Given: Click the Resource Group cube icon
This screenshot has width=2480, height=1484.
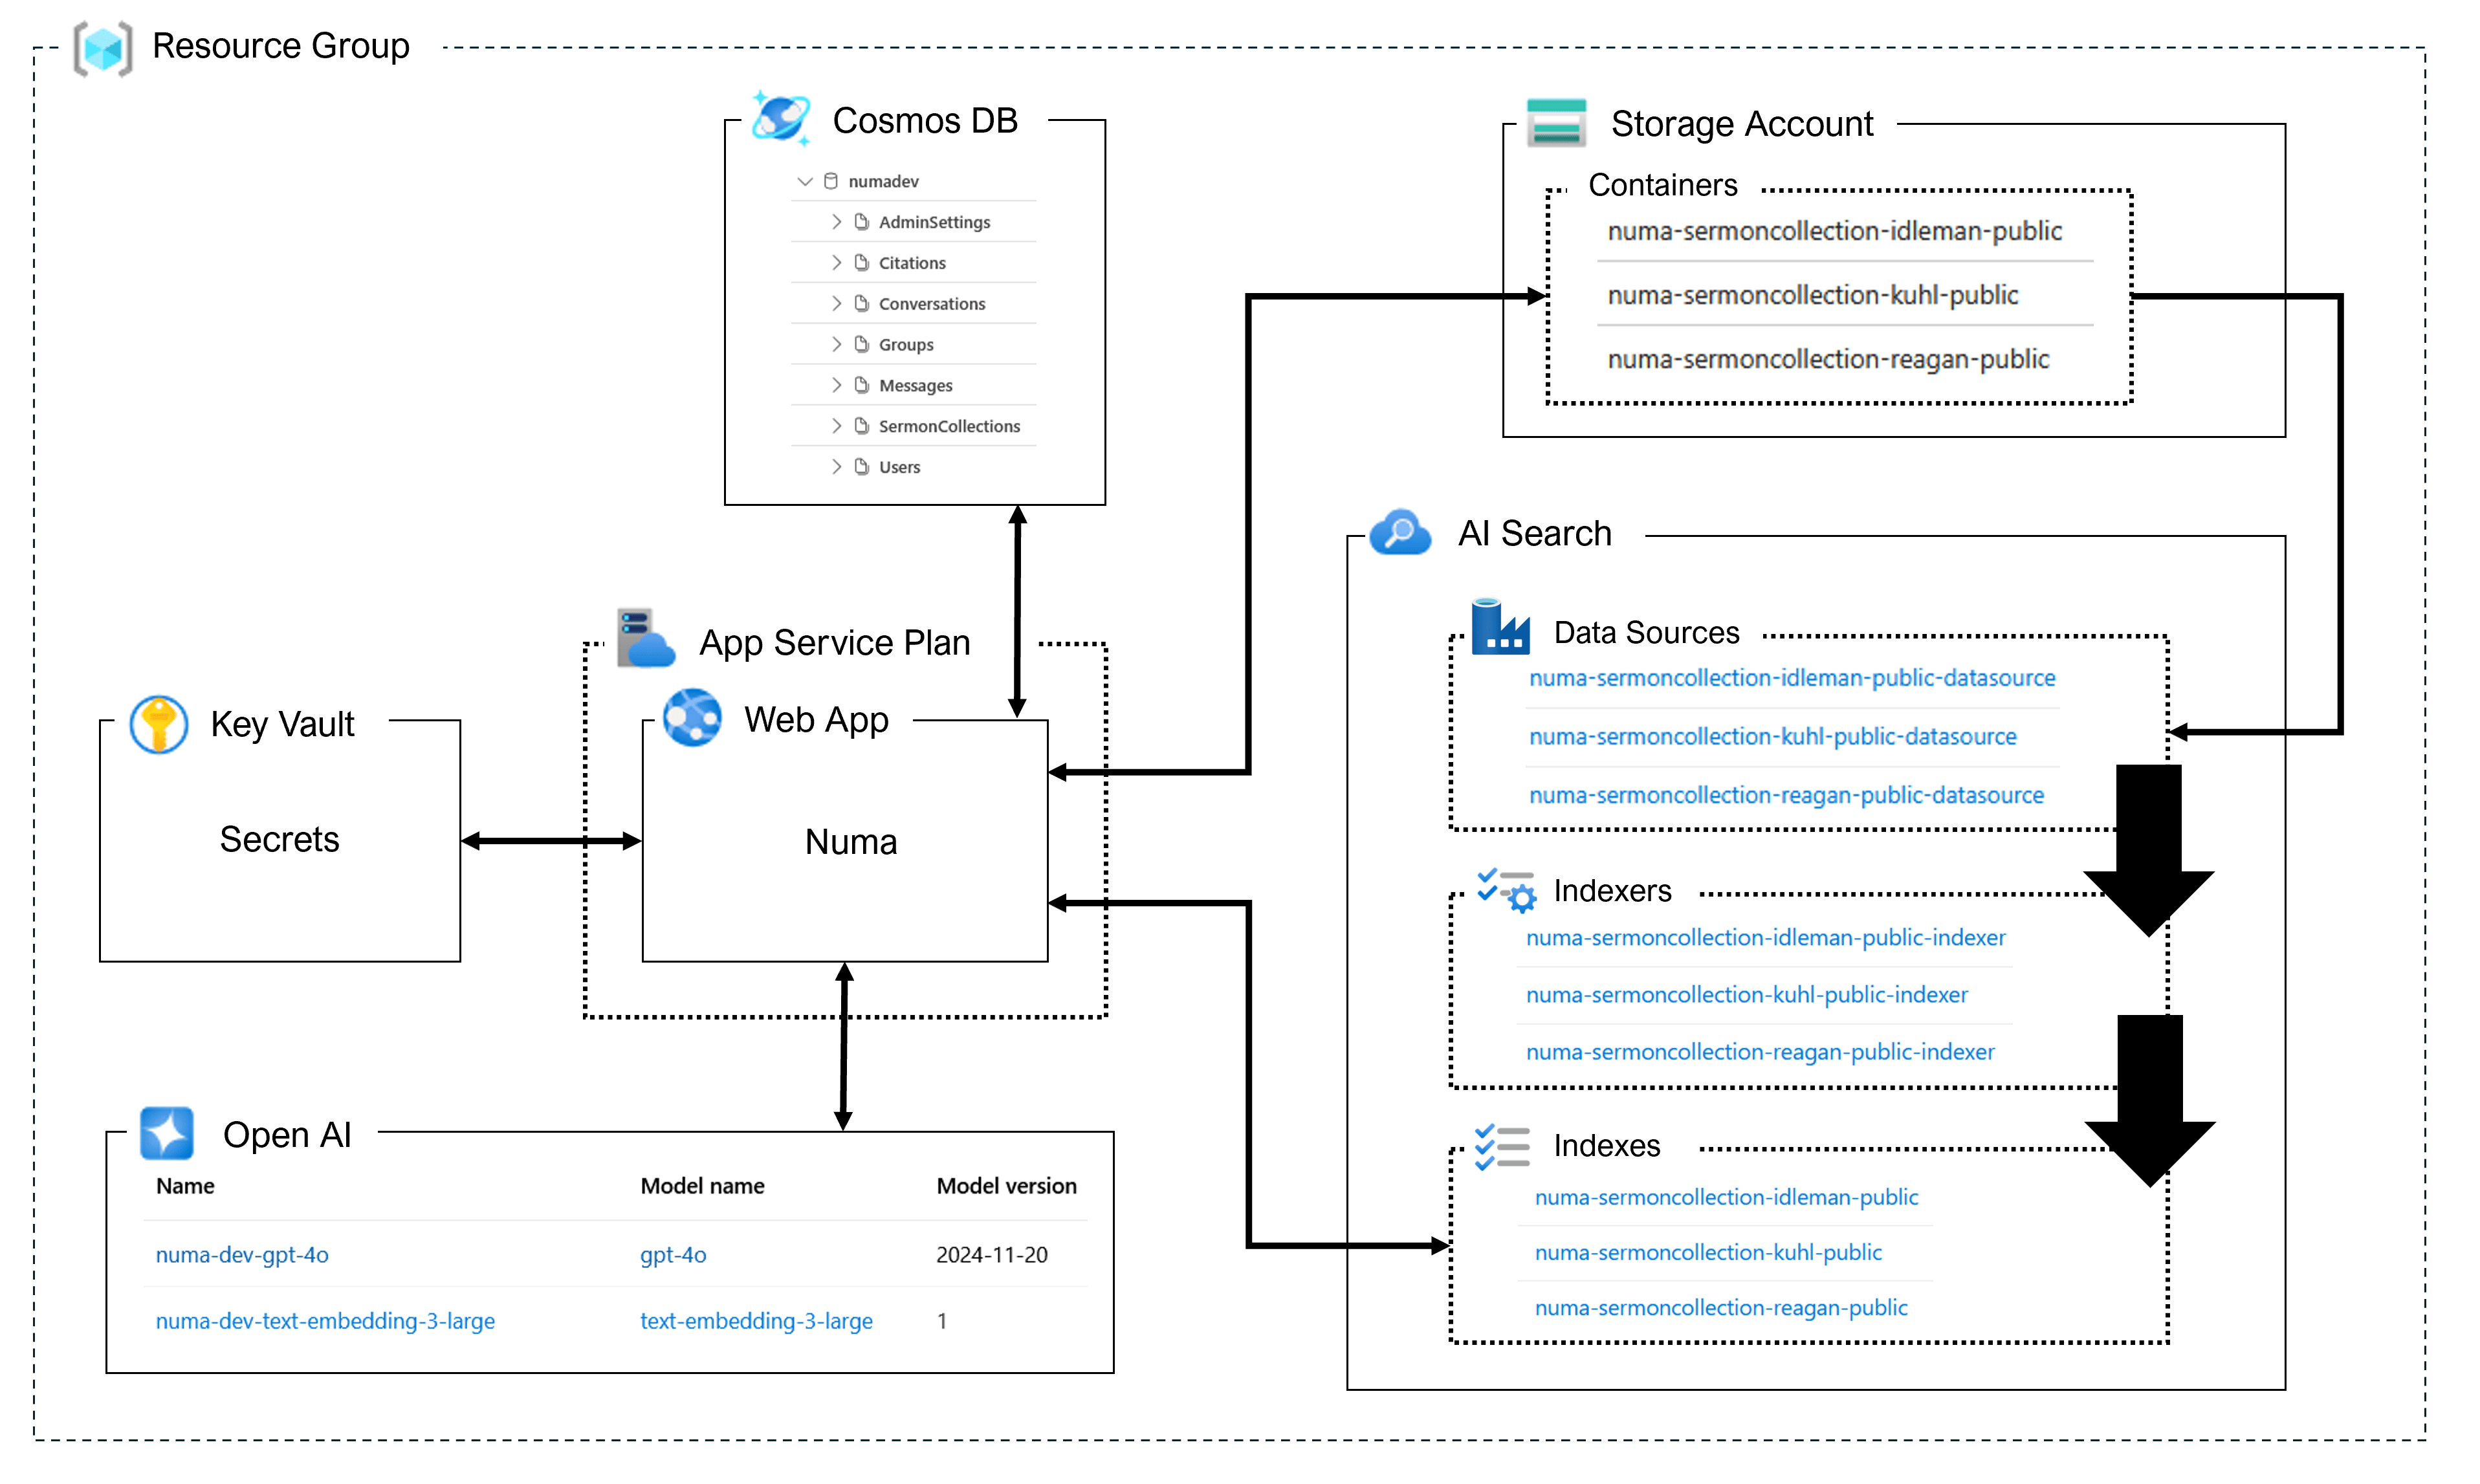Looking at the screenshot, I should click(x=103, y=48).
